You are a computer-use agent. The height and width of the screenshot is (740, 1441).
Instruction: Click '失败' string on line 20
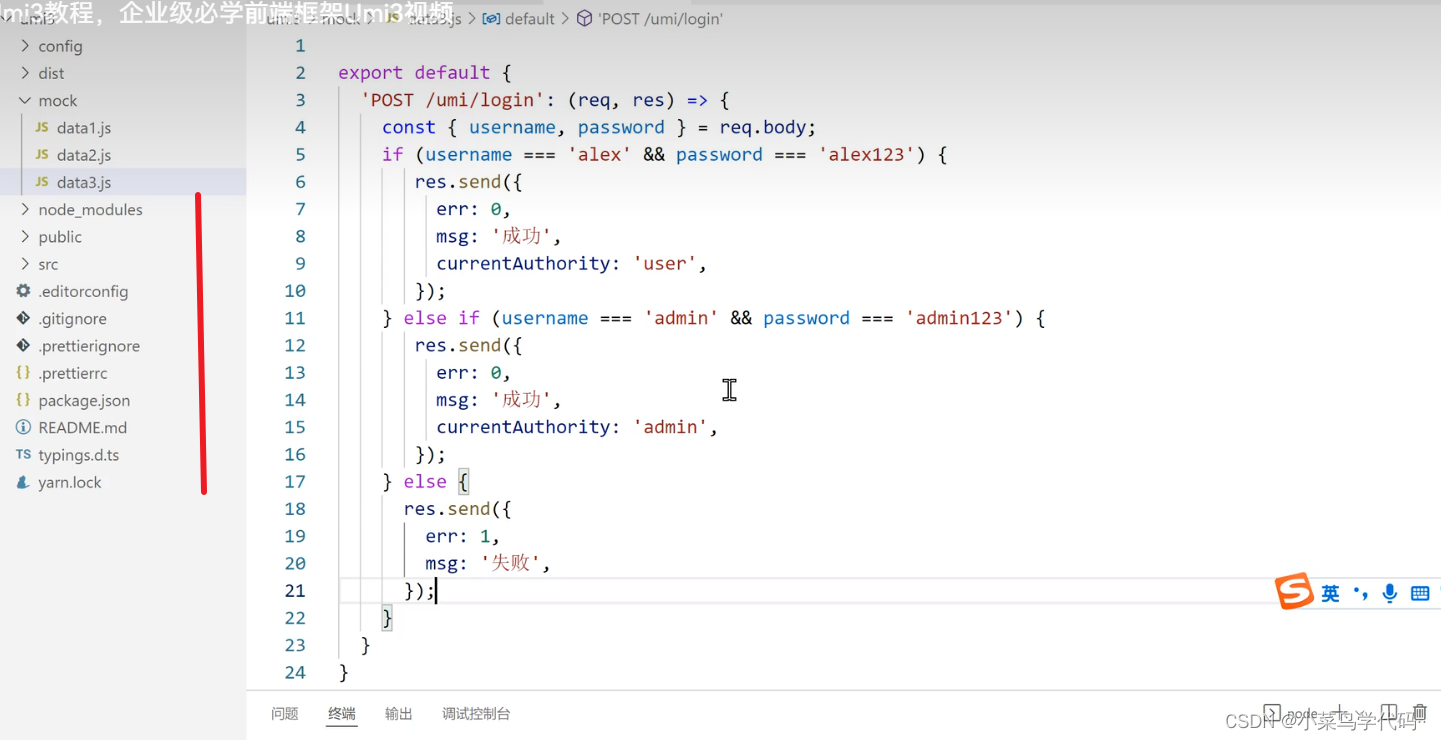[x=512, y=563]
